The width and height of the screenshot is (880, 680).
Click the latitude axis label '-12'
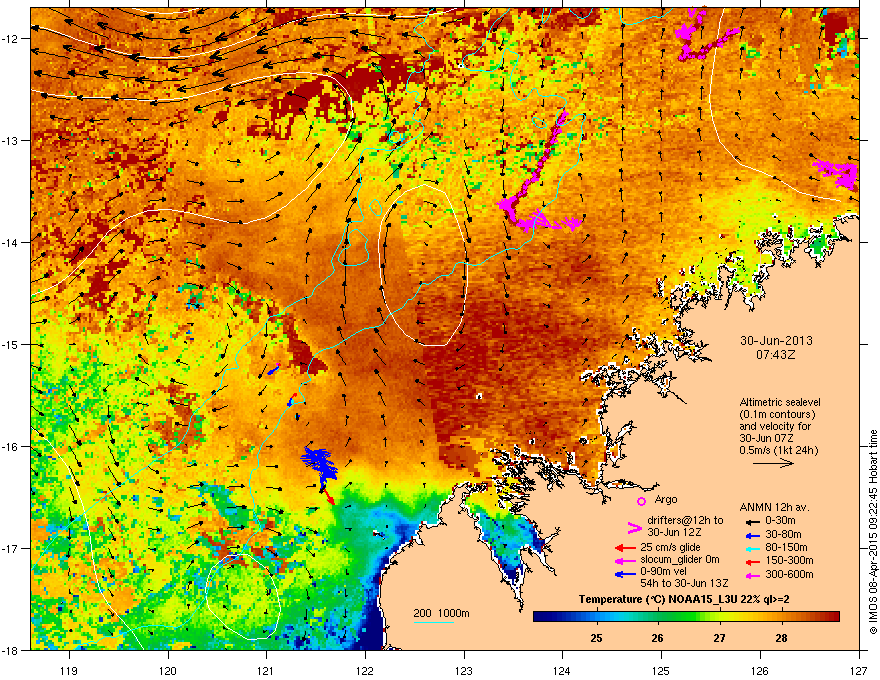tap(11, 39)
